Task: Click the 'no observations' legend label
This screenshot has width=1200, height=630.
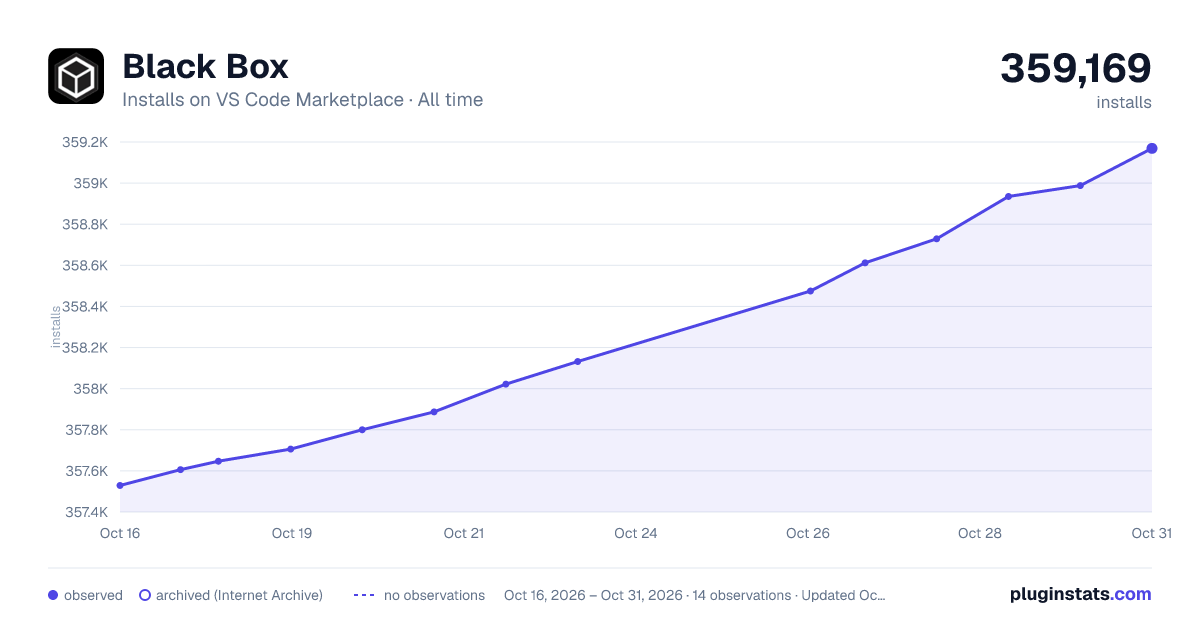Action: tap(434, 595)
